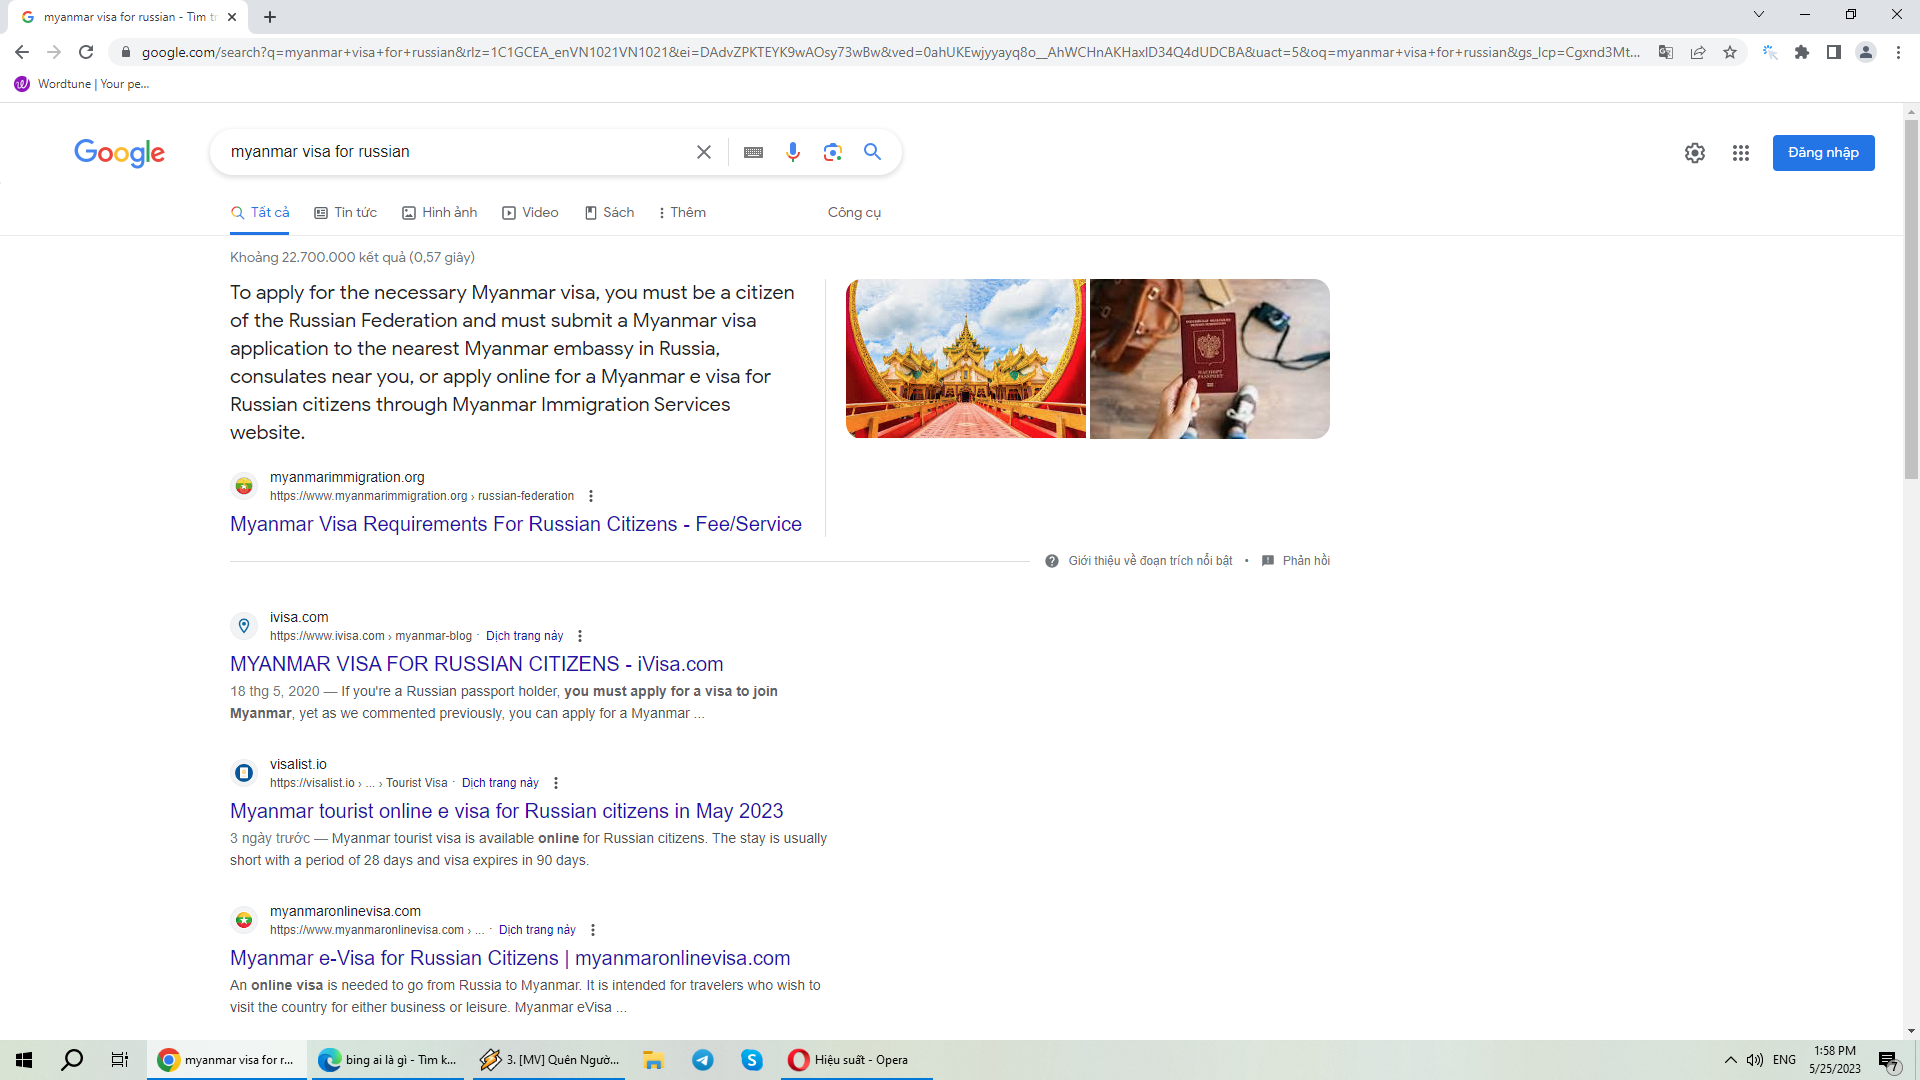Viewport: 1920px width, 1080px height.
Task: Open File Explorer from the taskbar
Action: [654, 1060]
